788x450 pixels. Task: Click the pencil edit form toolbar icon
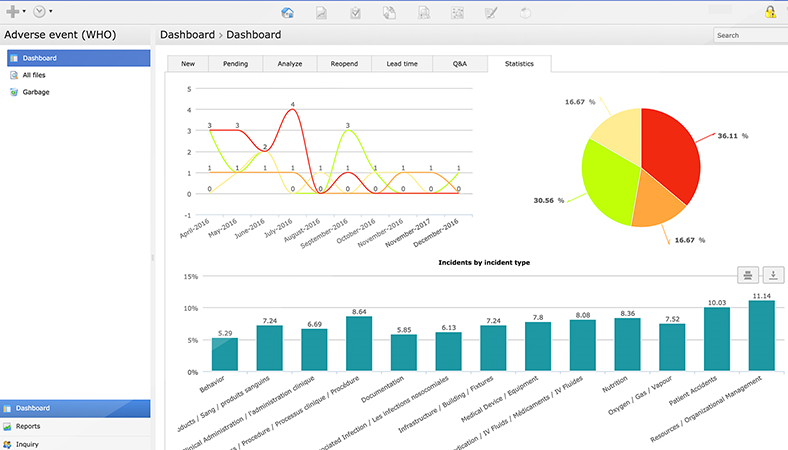491,13
